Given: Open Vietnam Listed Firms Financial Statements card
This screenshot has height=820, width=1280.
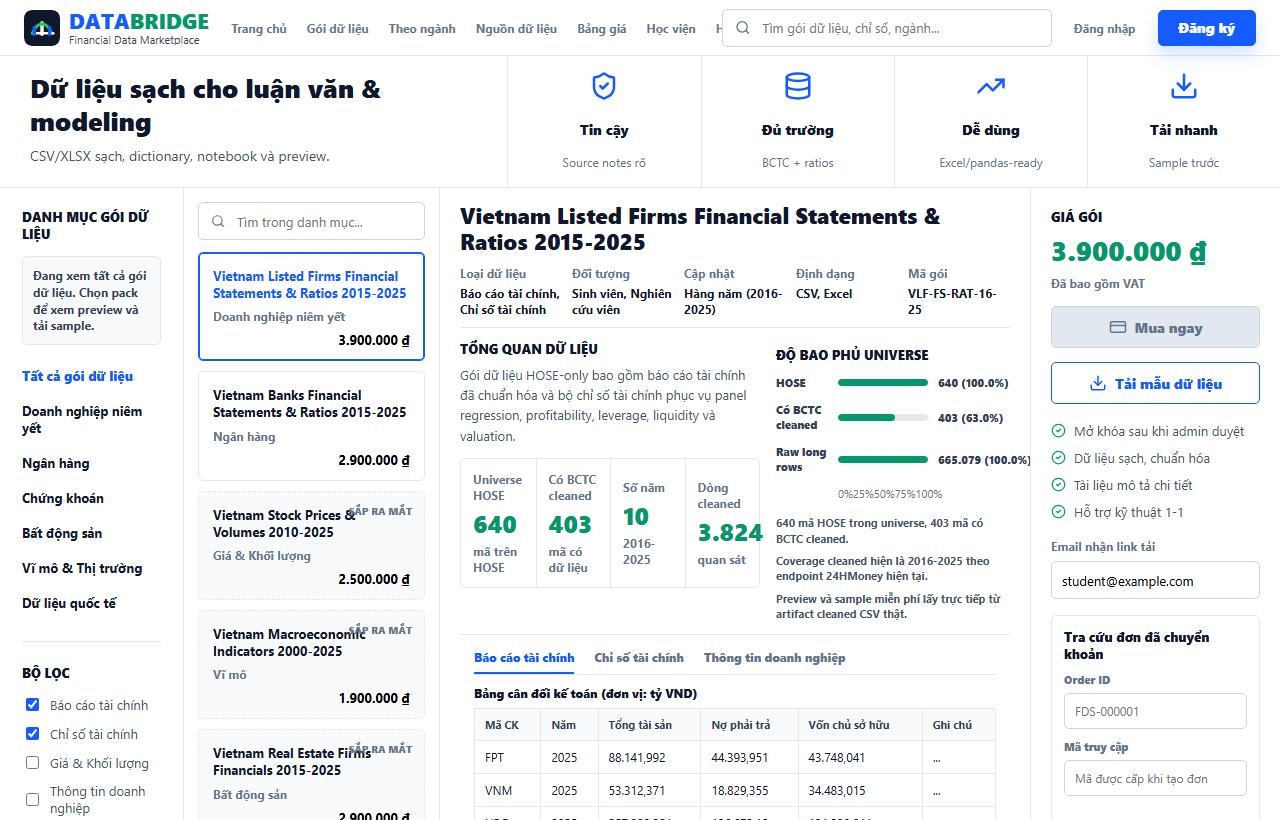Looking at the screenshot, I should (x=311, y=306).
